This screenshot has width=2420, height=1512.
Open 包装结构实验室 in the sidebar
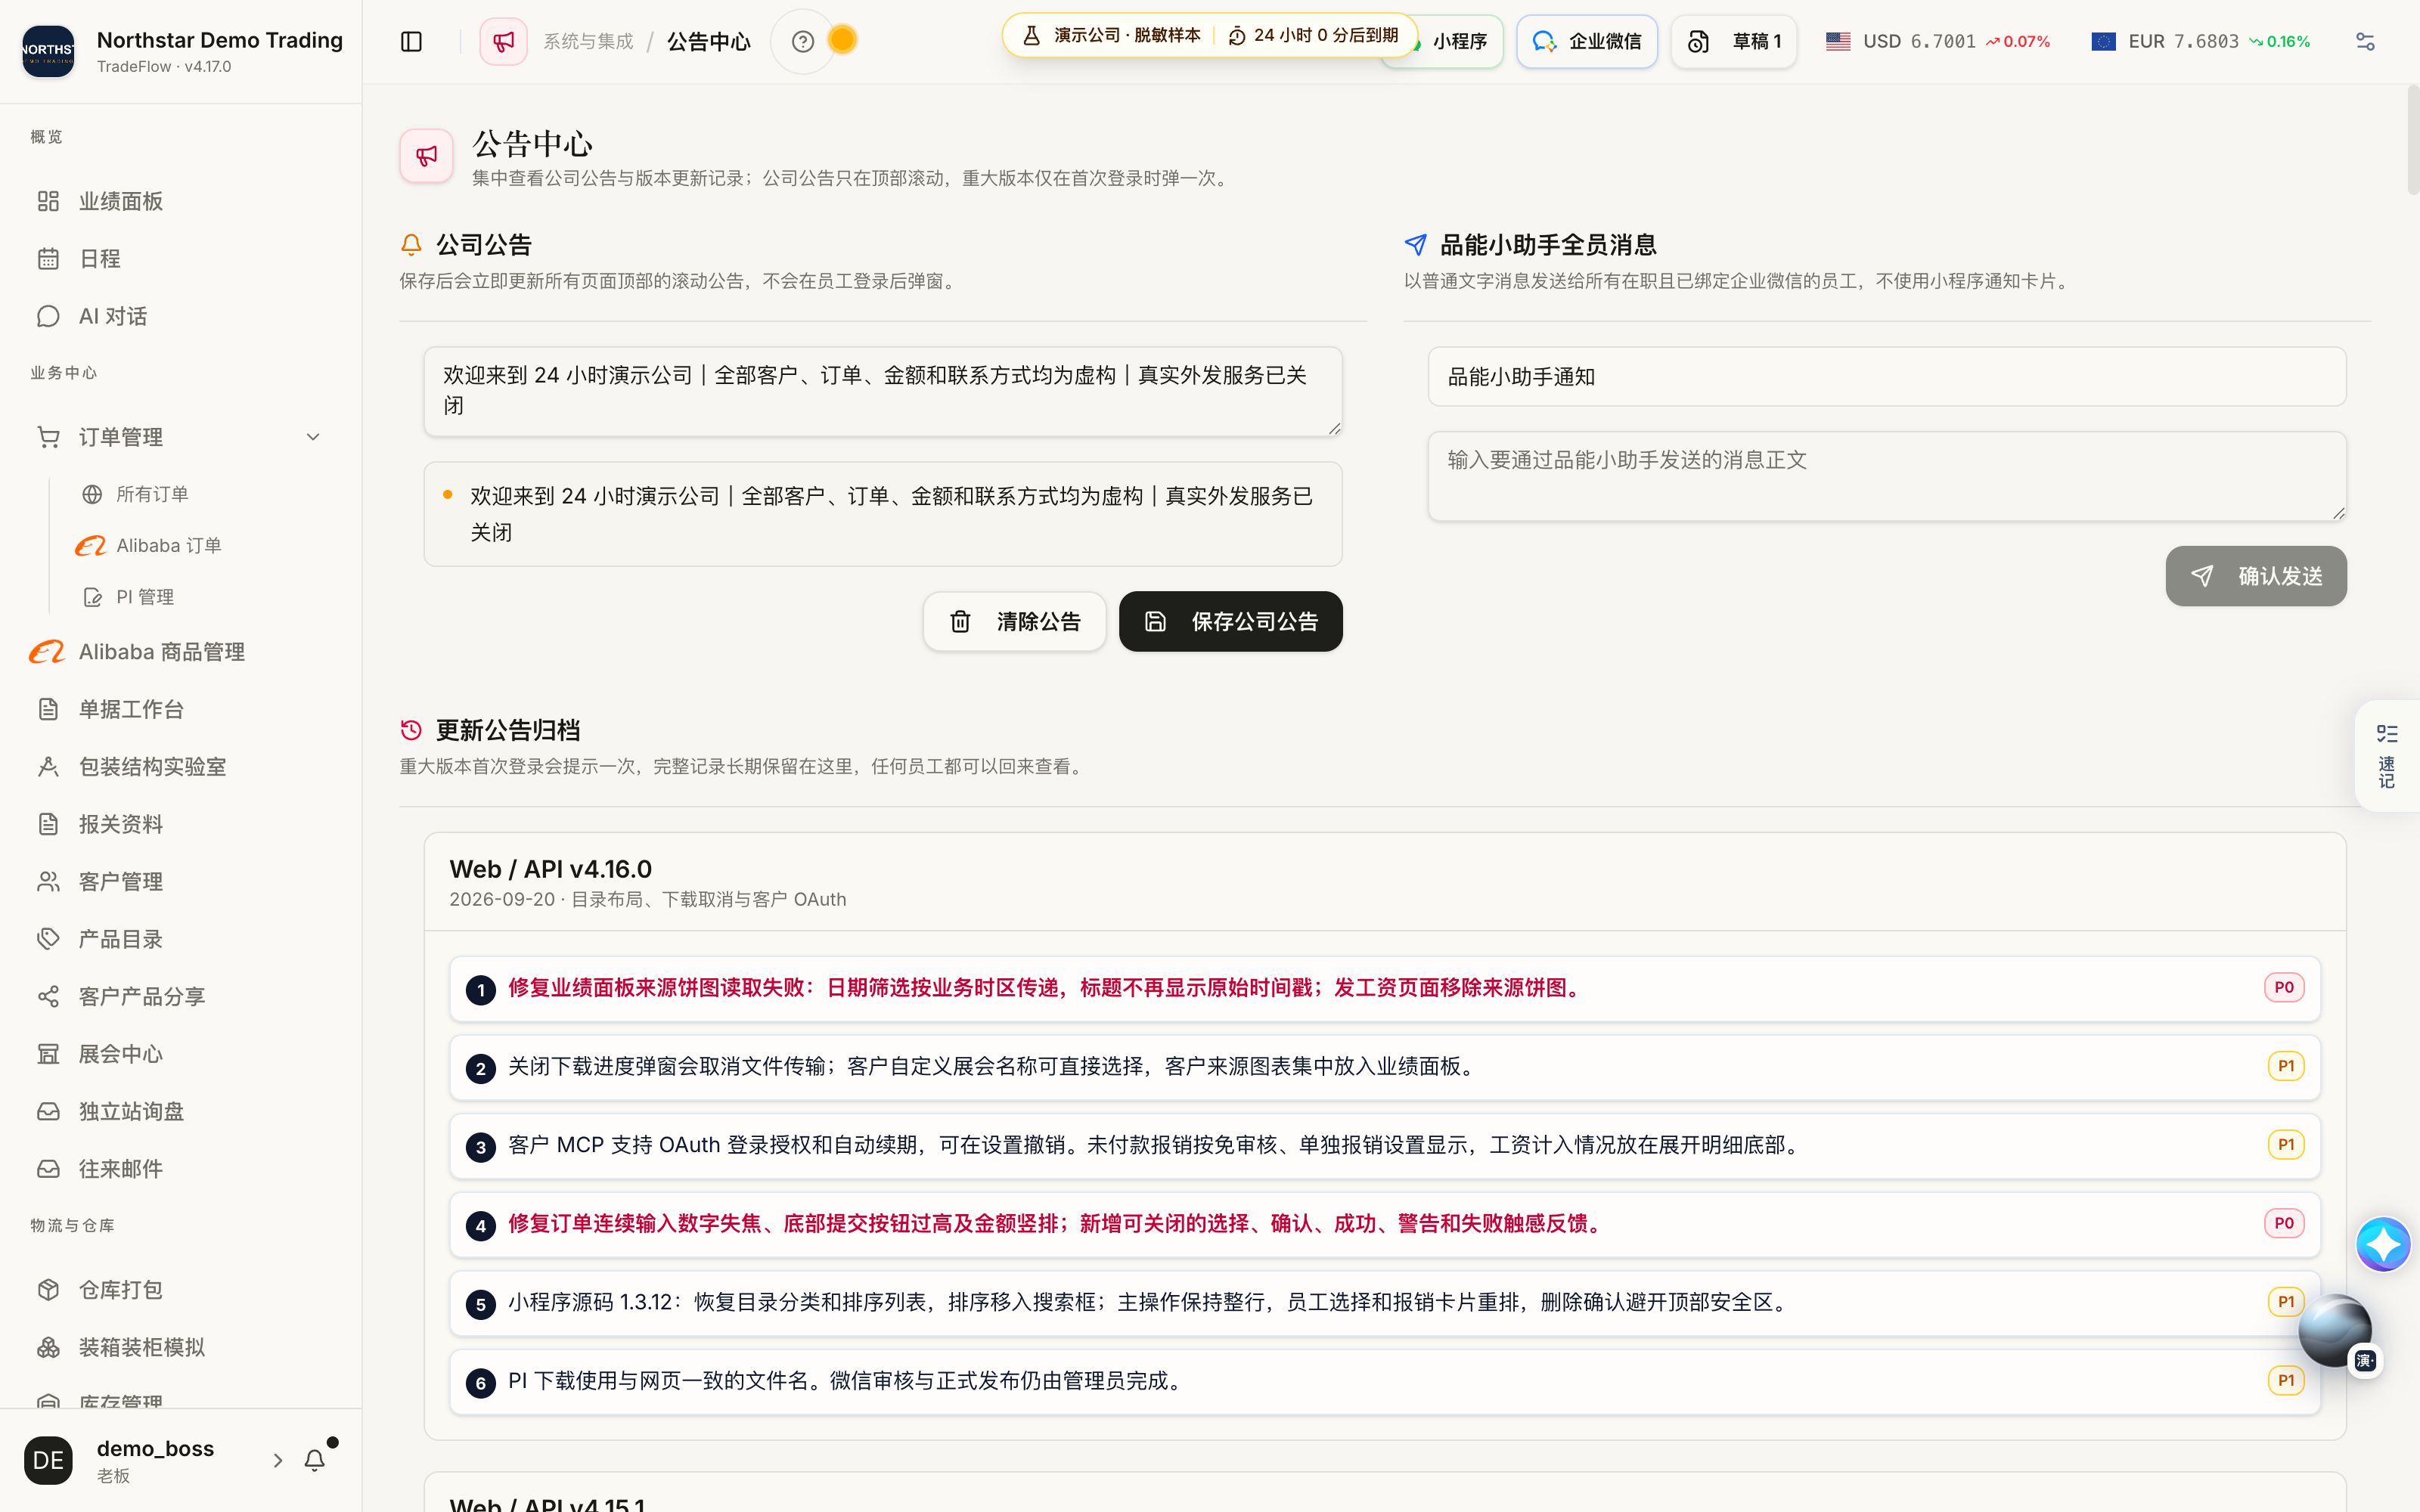pyautogui.click(x=181, y=767)
